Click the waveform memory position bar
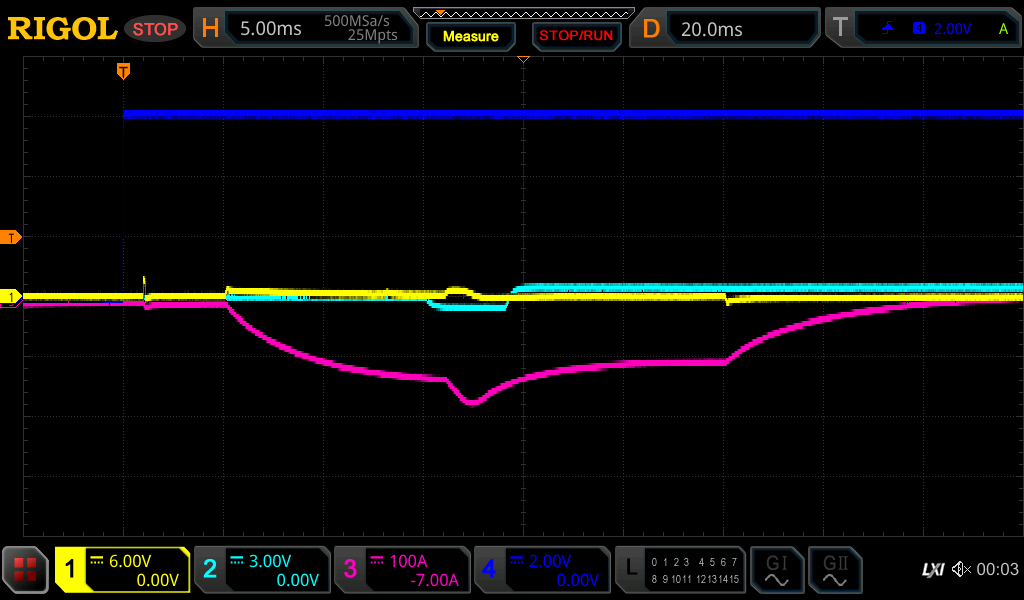Screen dimensions: 1024x600 pyautogui.click(x=523, y=13)
